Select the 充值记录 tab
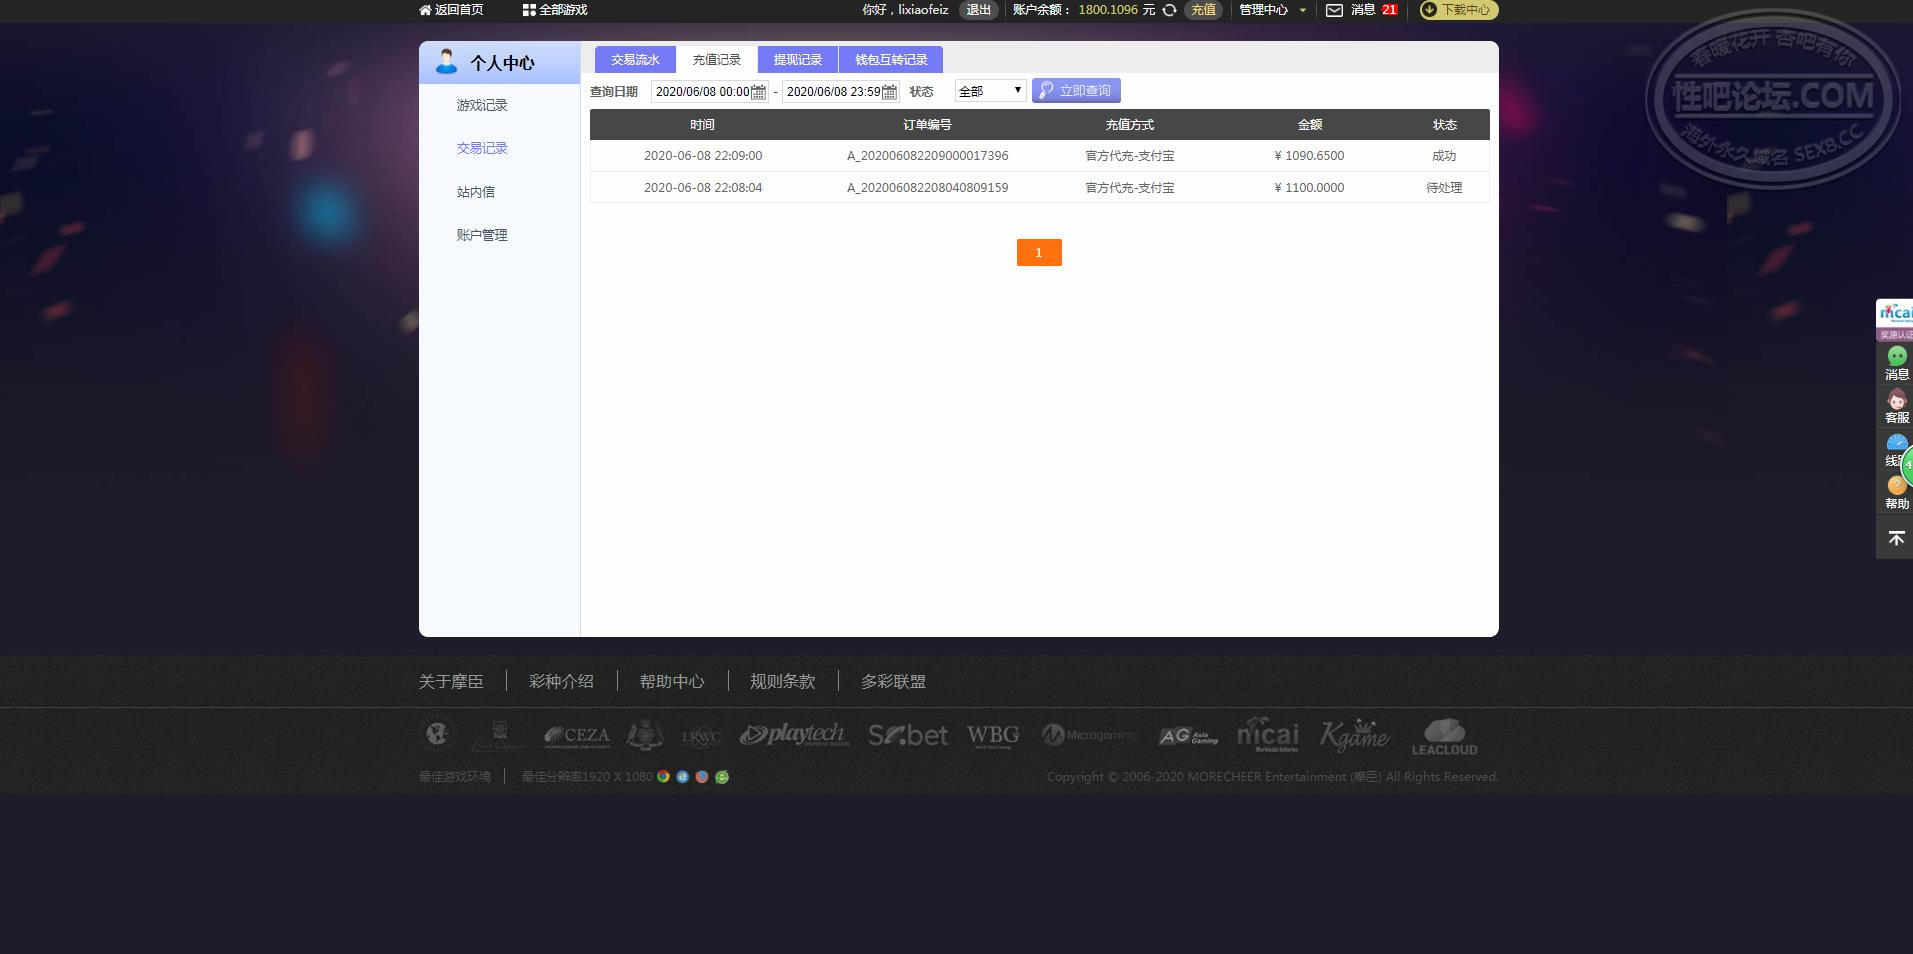This screenshot has height=954, width=1913. click(x=717, y=60)
